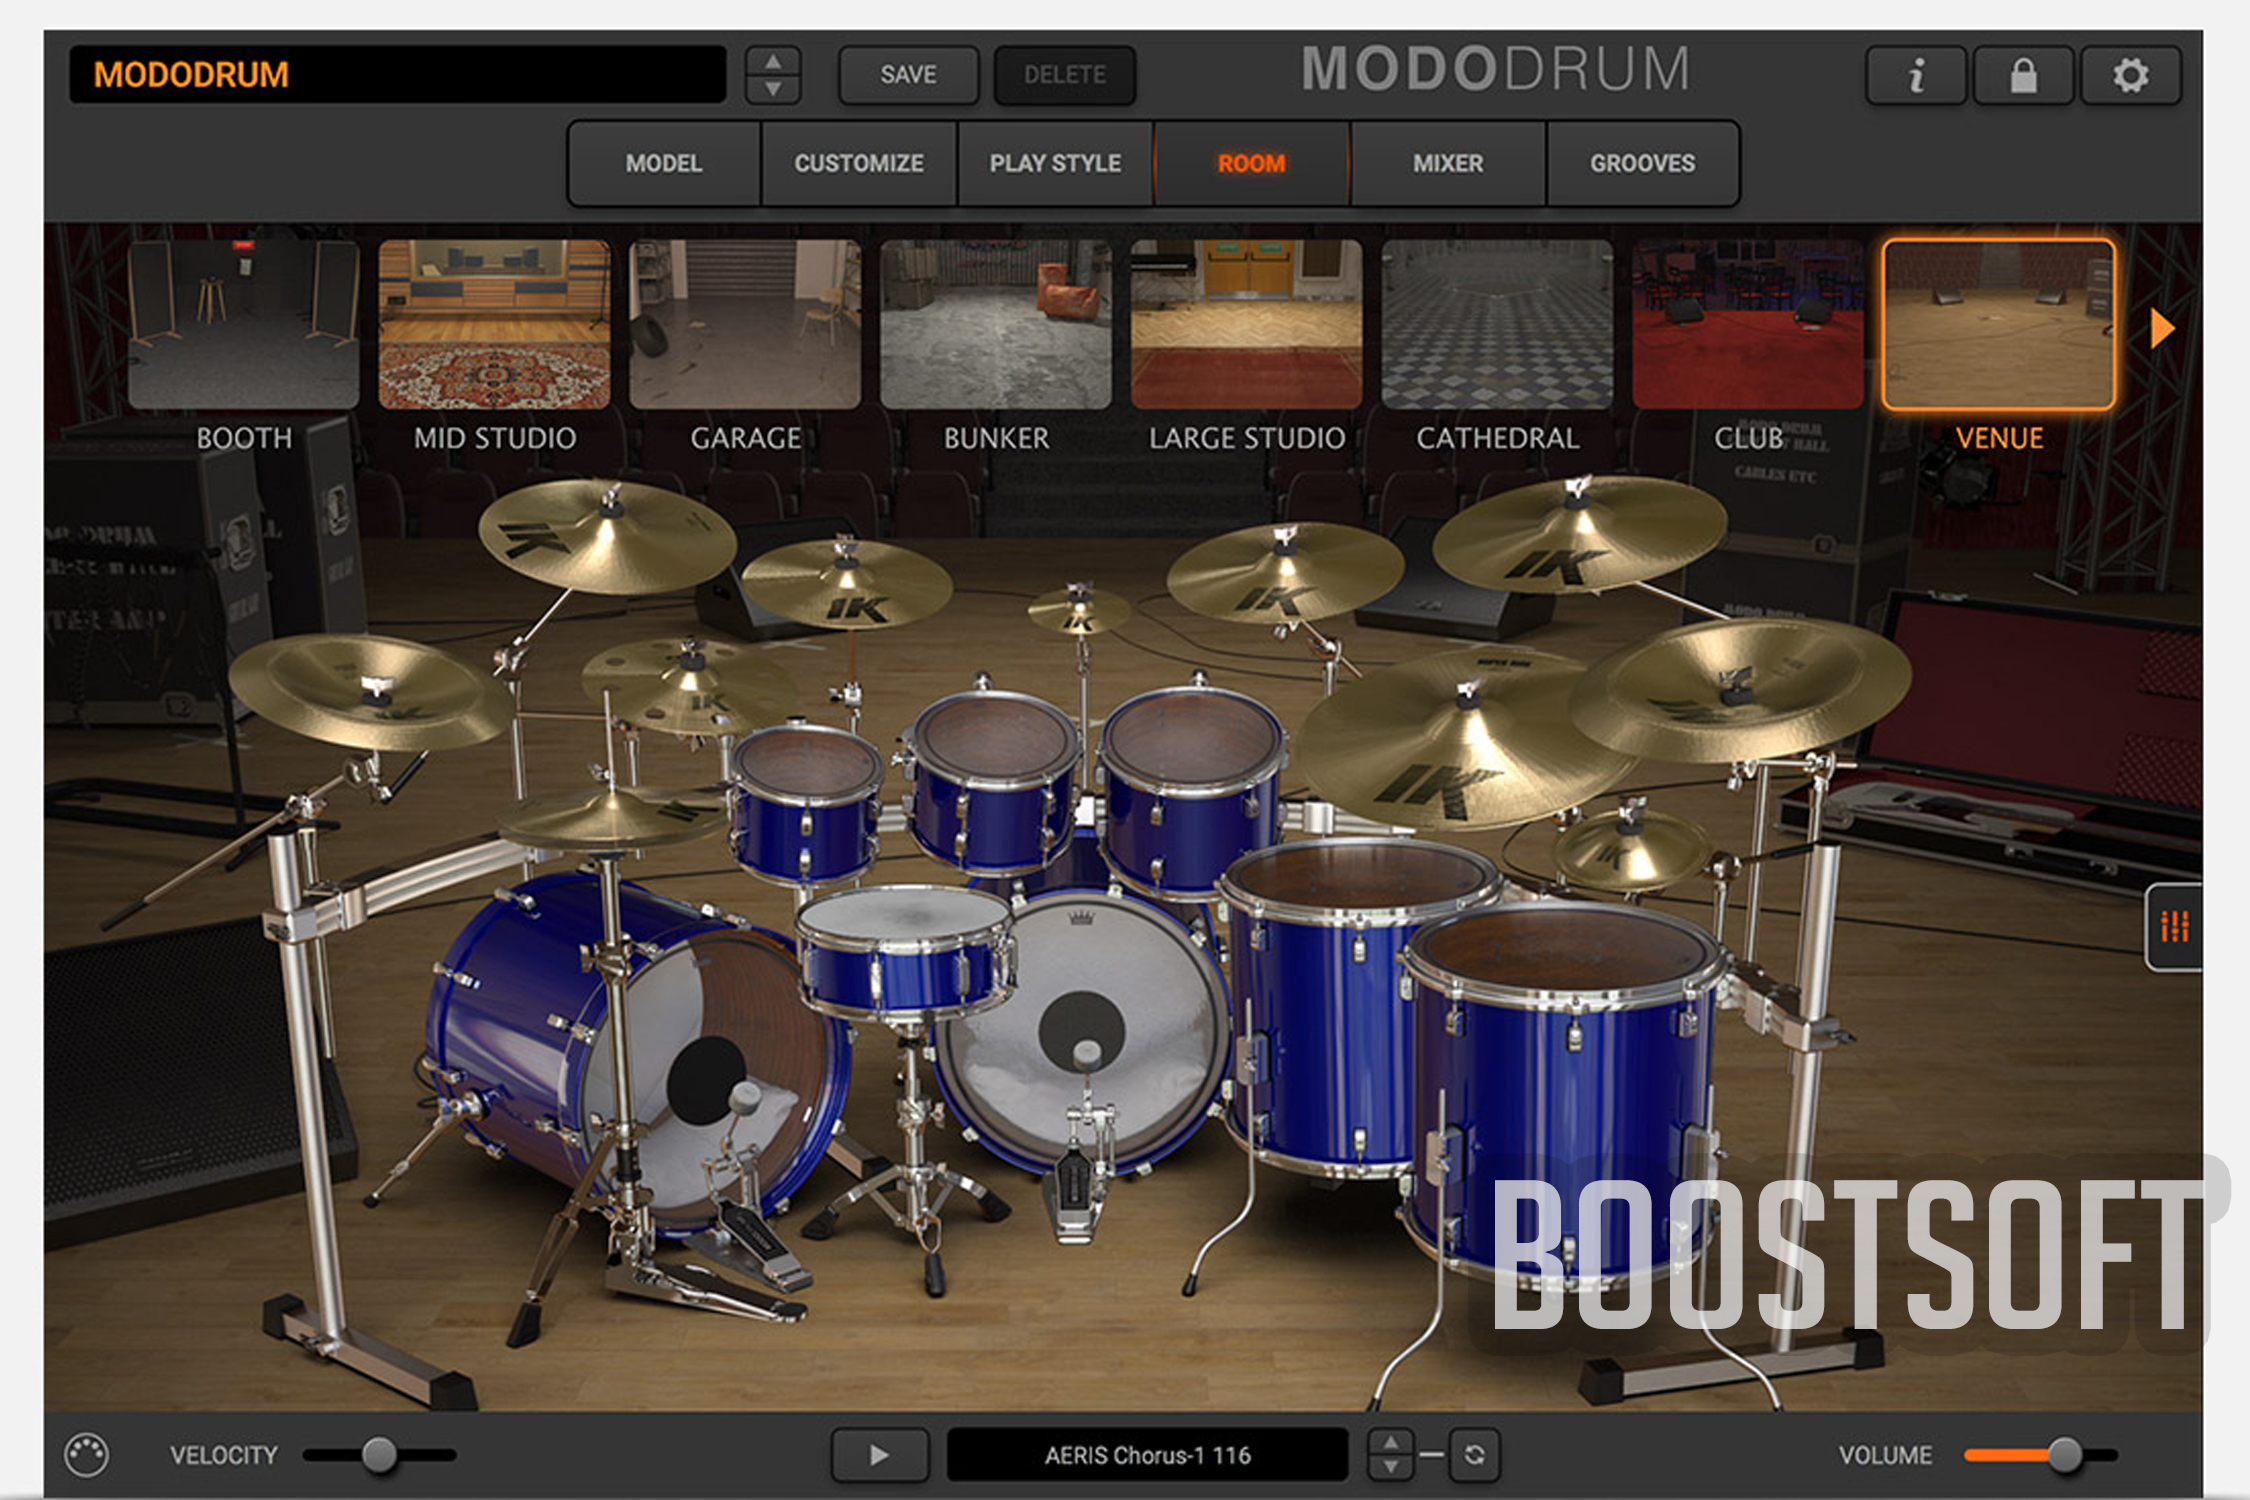
Task: Switch to the CUSTOMIZE tab
Action: coord(859,163)
